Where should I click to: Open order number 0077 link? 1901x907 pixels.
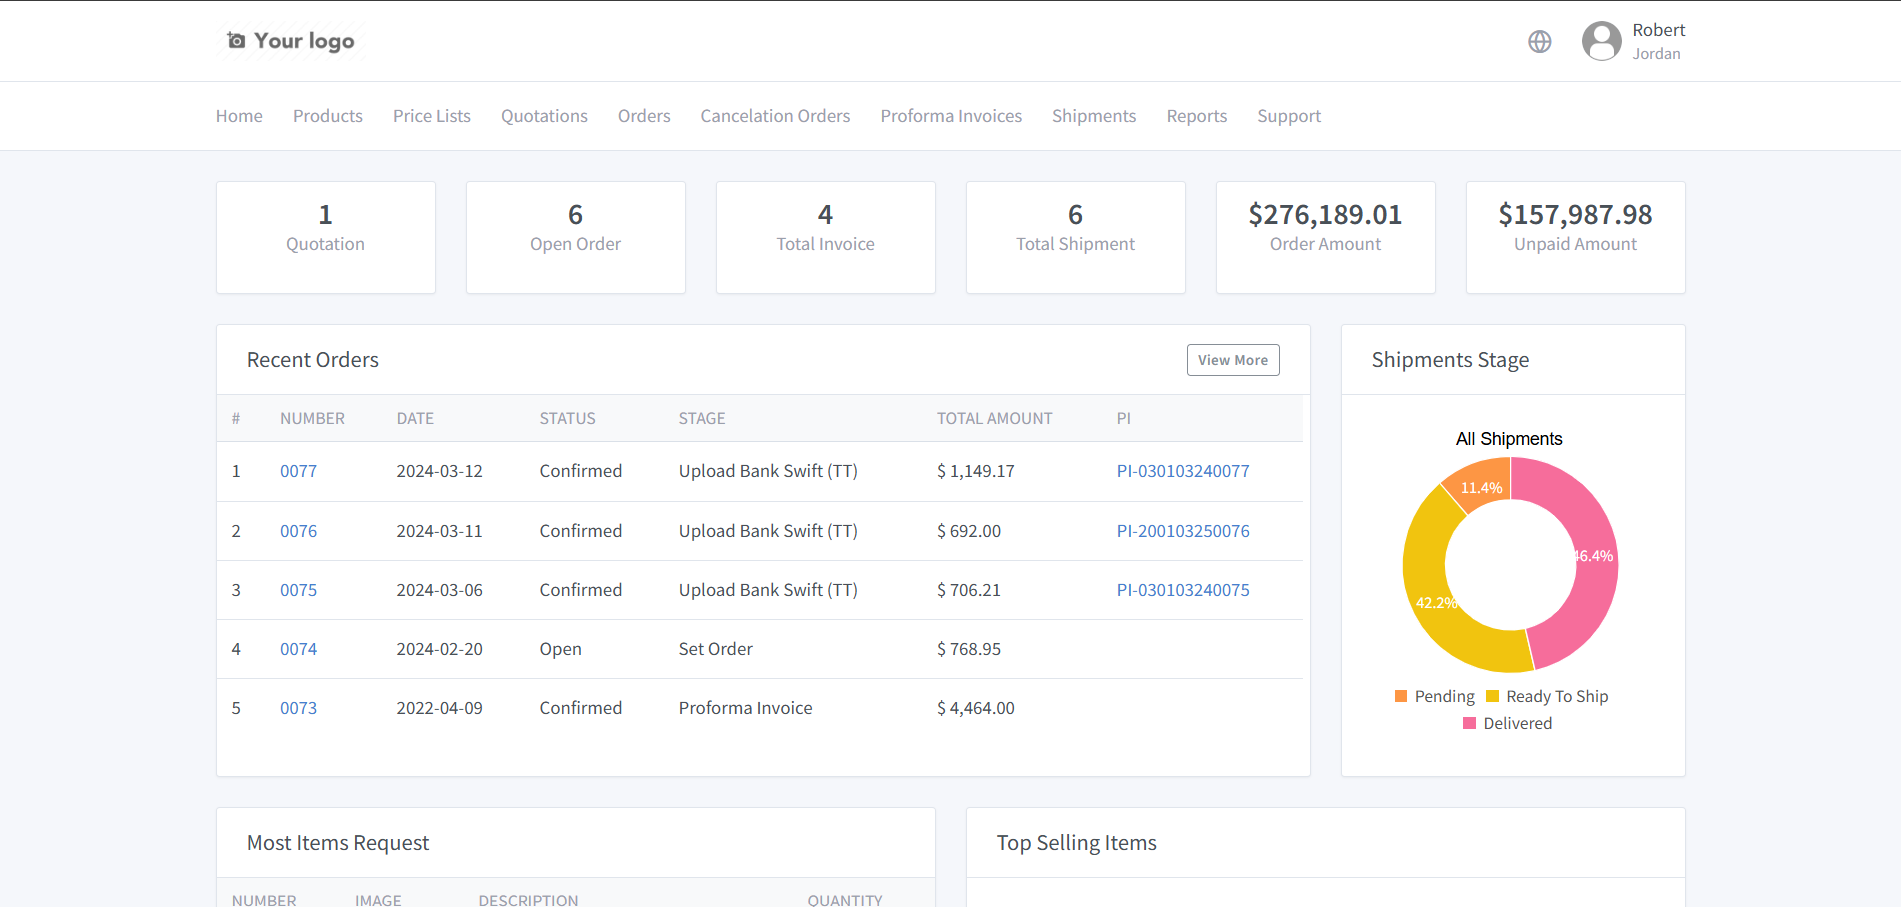click(x=298, y=471)
